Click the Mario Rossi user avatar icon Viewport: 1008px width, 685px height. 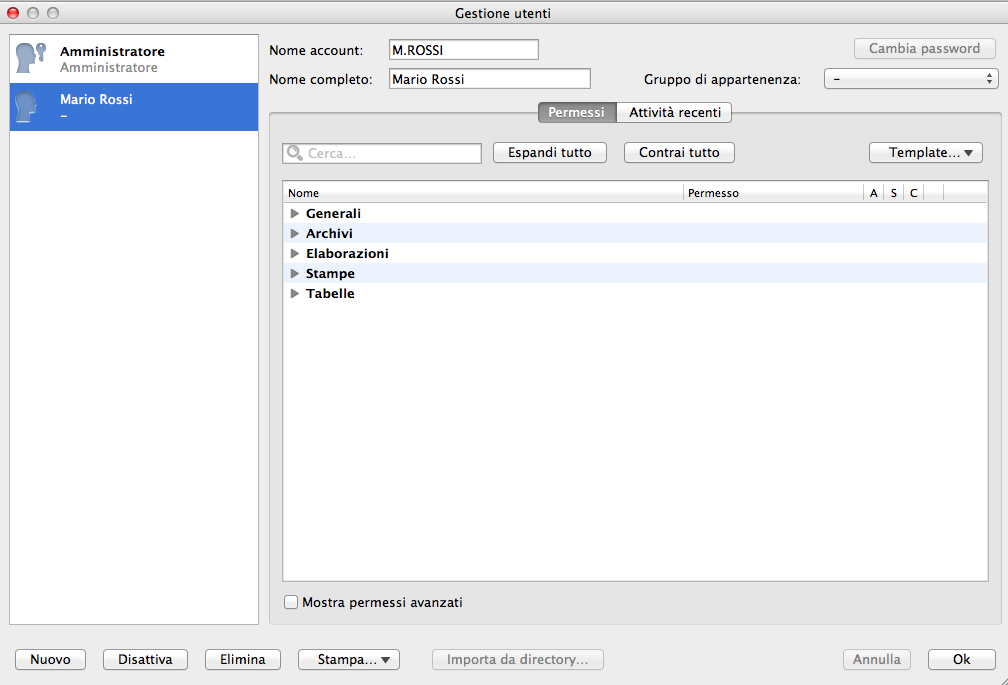click(x=32, y=107)
